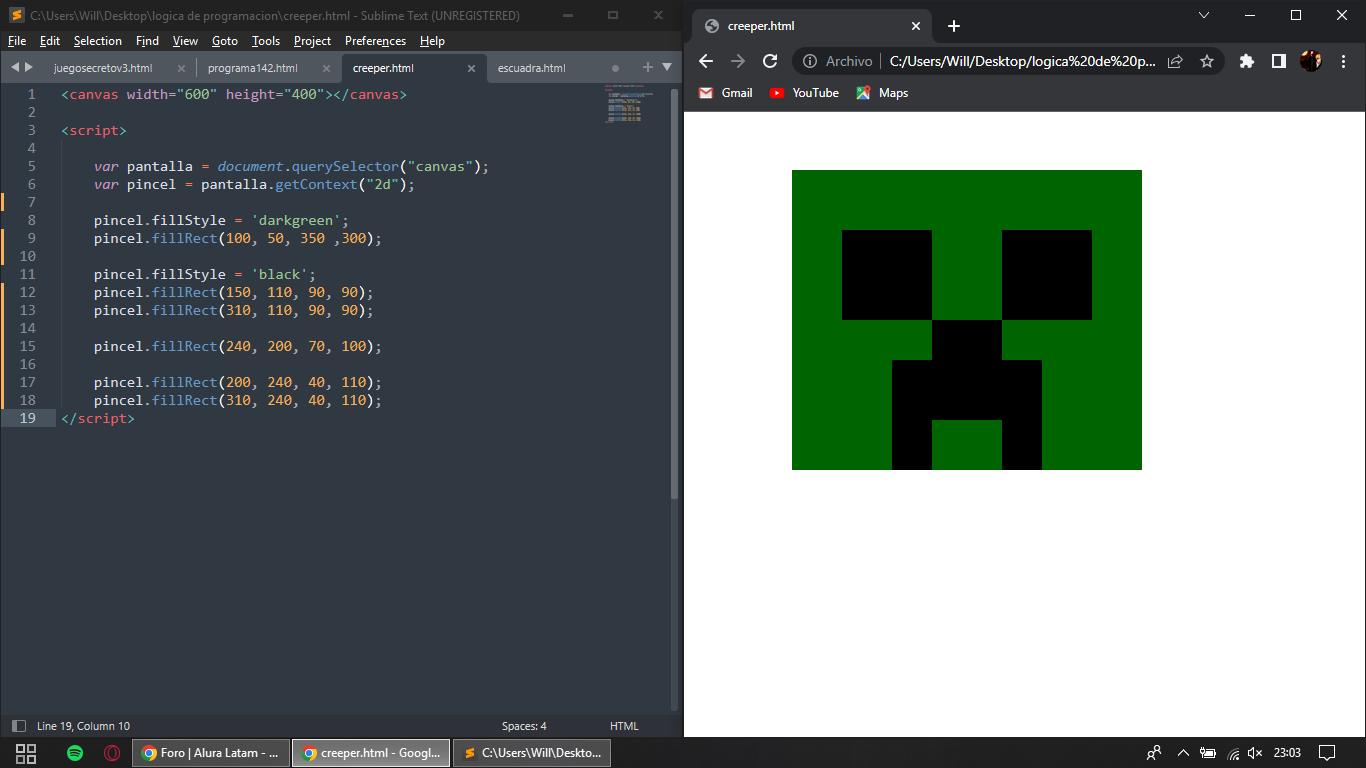Image resolution: width=1366 pixels, height=768 pixels.
Task: Open the Selection menu
Action: coord(97,41)
